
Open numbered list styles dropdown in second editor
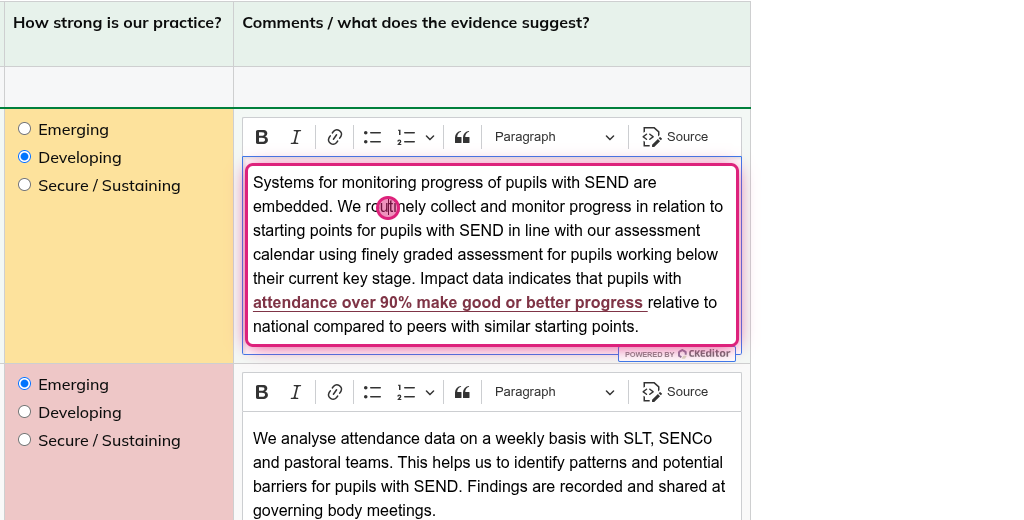(x=430, y=392)
